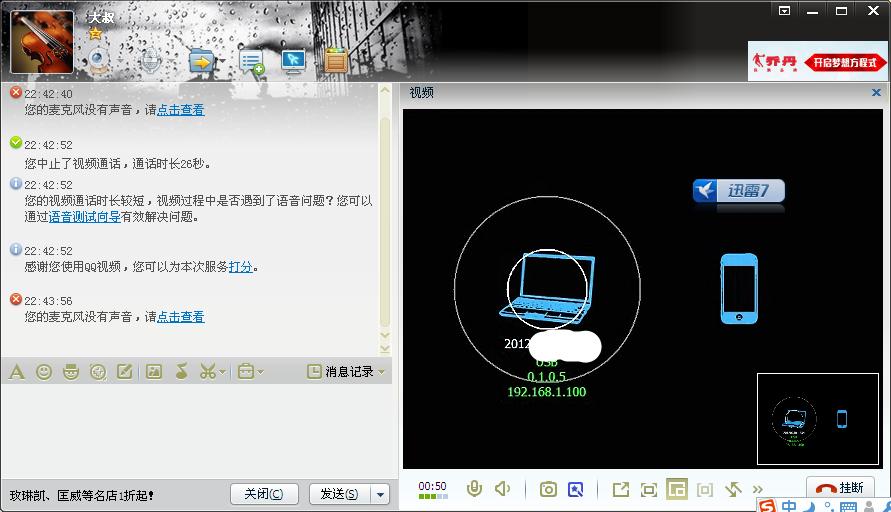Click the chat scrollbar up arrow
Image resolution: width=891 pixels, height=512 pixels.
[x=385, y=90]
